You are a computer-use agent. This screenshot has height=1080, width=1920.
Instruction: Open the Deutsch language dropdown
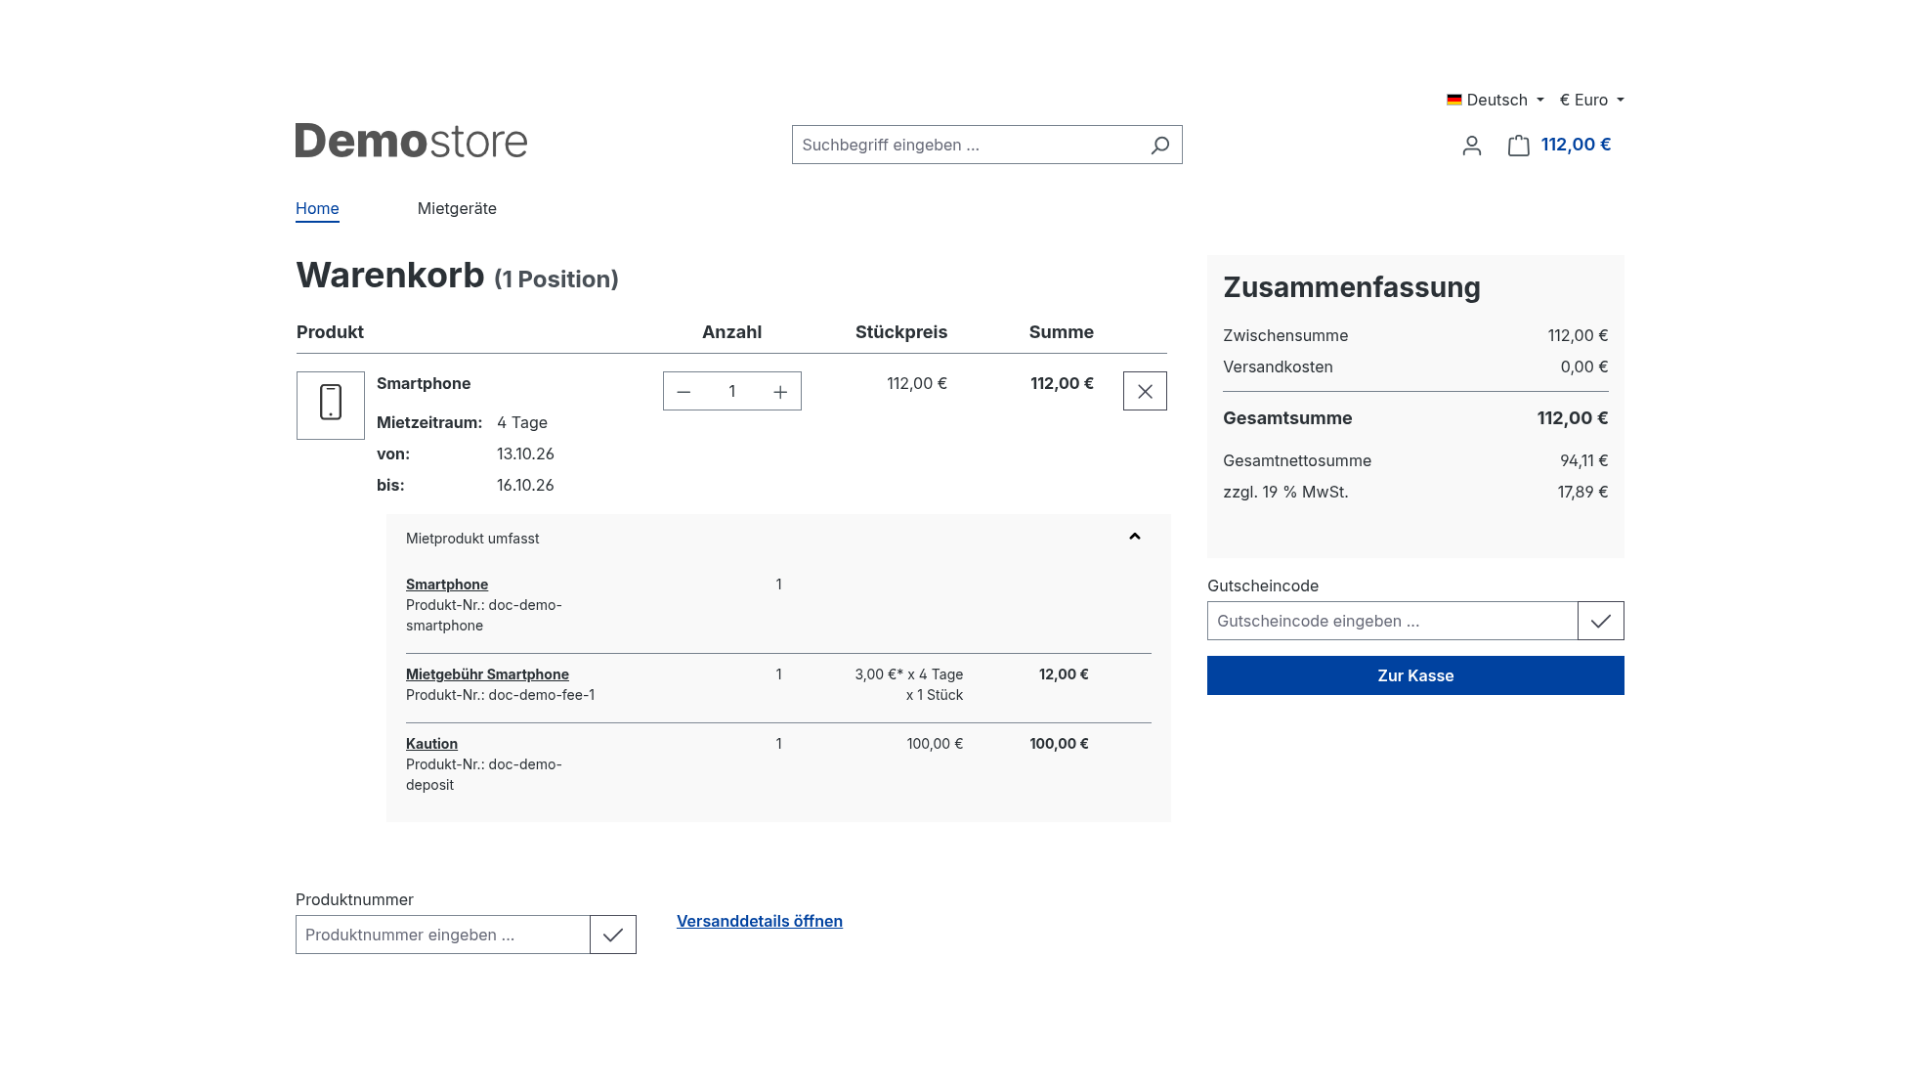click(1495, 100)
